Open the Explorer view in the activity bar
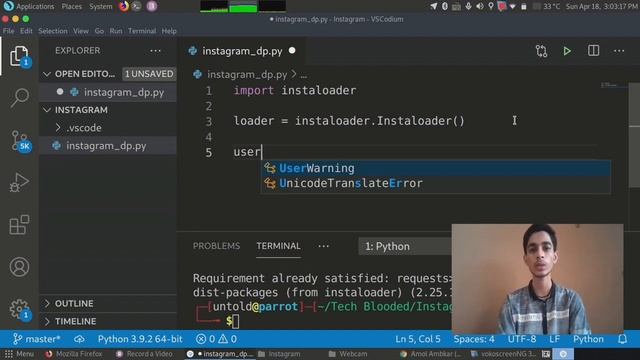 tap(19, 56)
